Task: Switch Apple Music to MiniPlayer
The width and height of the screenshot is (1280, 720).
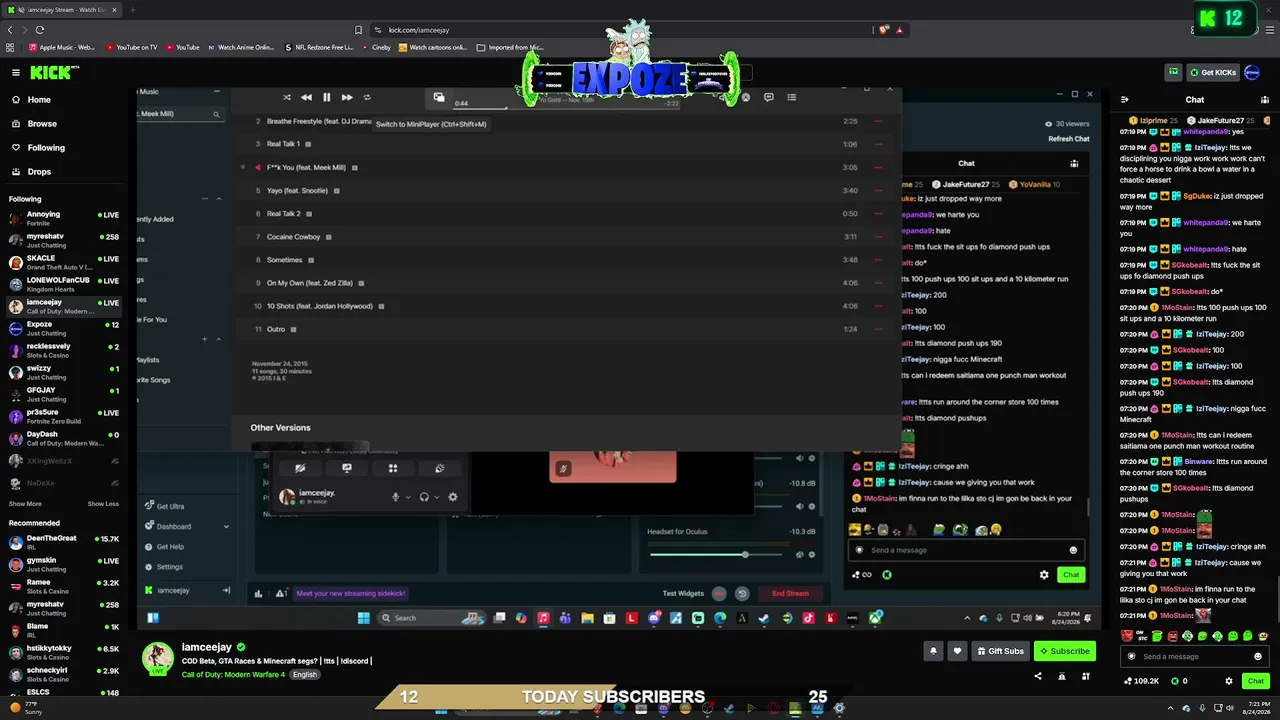Action: (439, 97)
